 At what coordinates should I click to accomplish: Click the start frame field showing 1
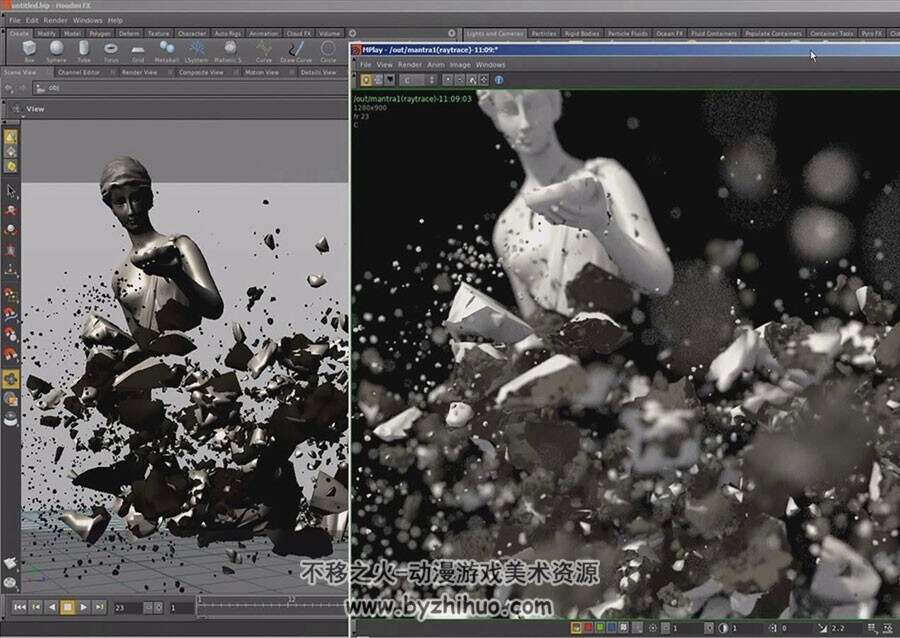coord(180,608)
